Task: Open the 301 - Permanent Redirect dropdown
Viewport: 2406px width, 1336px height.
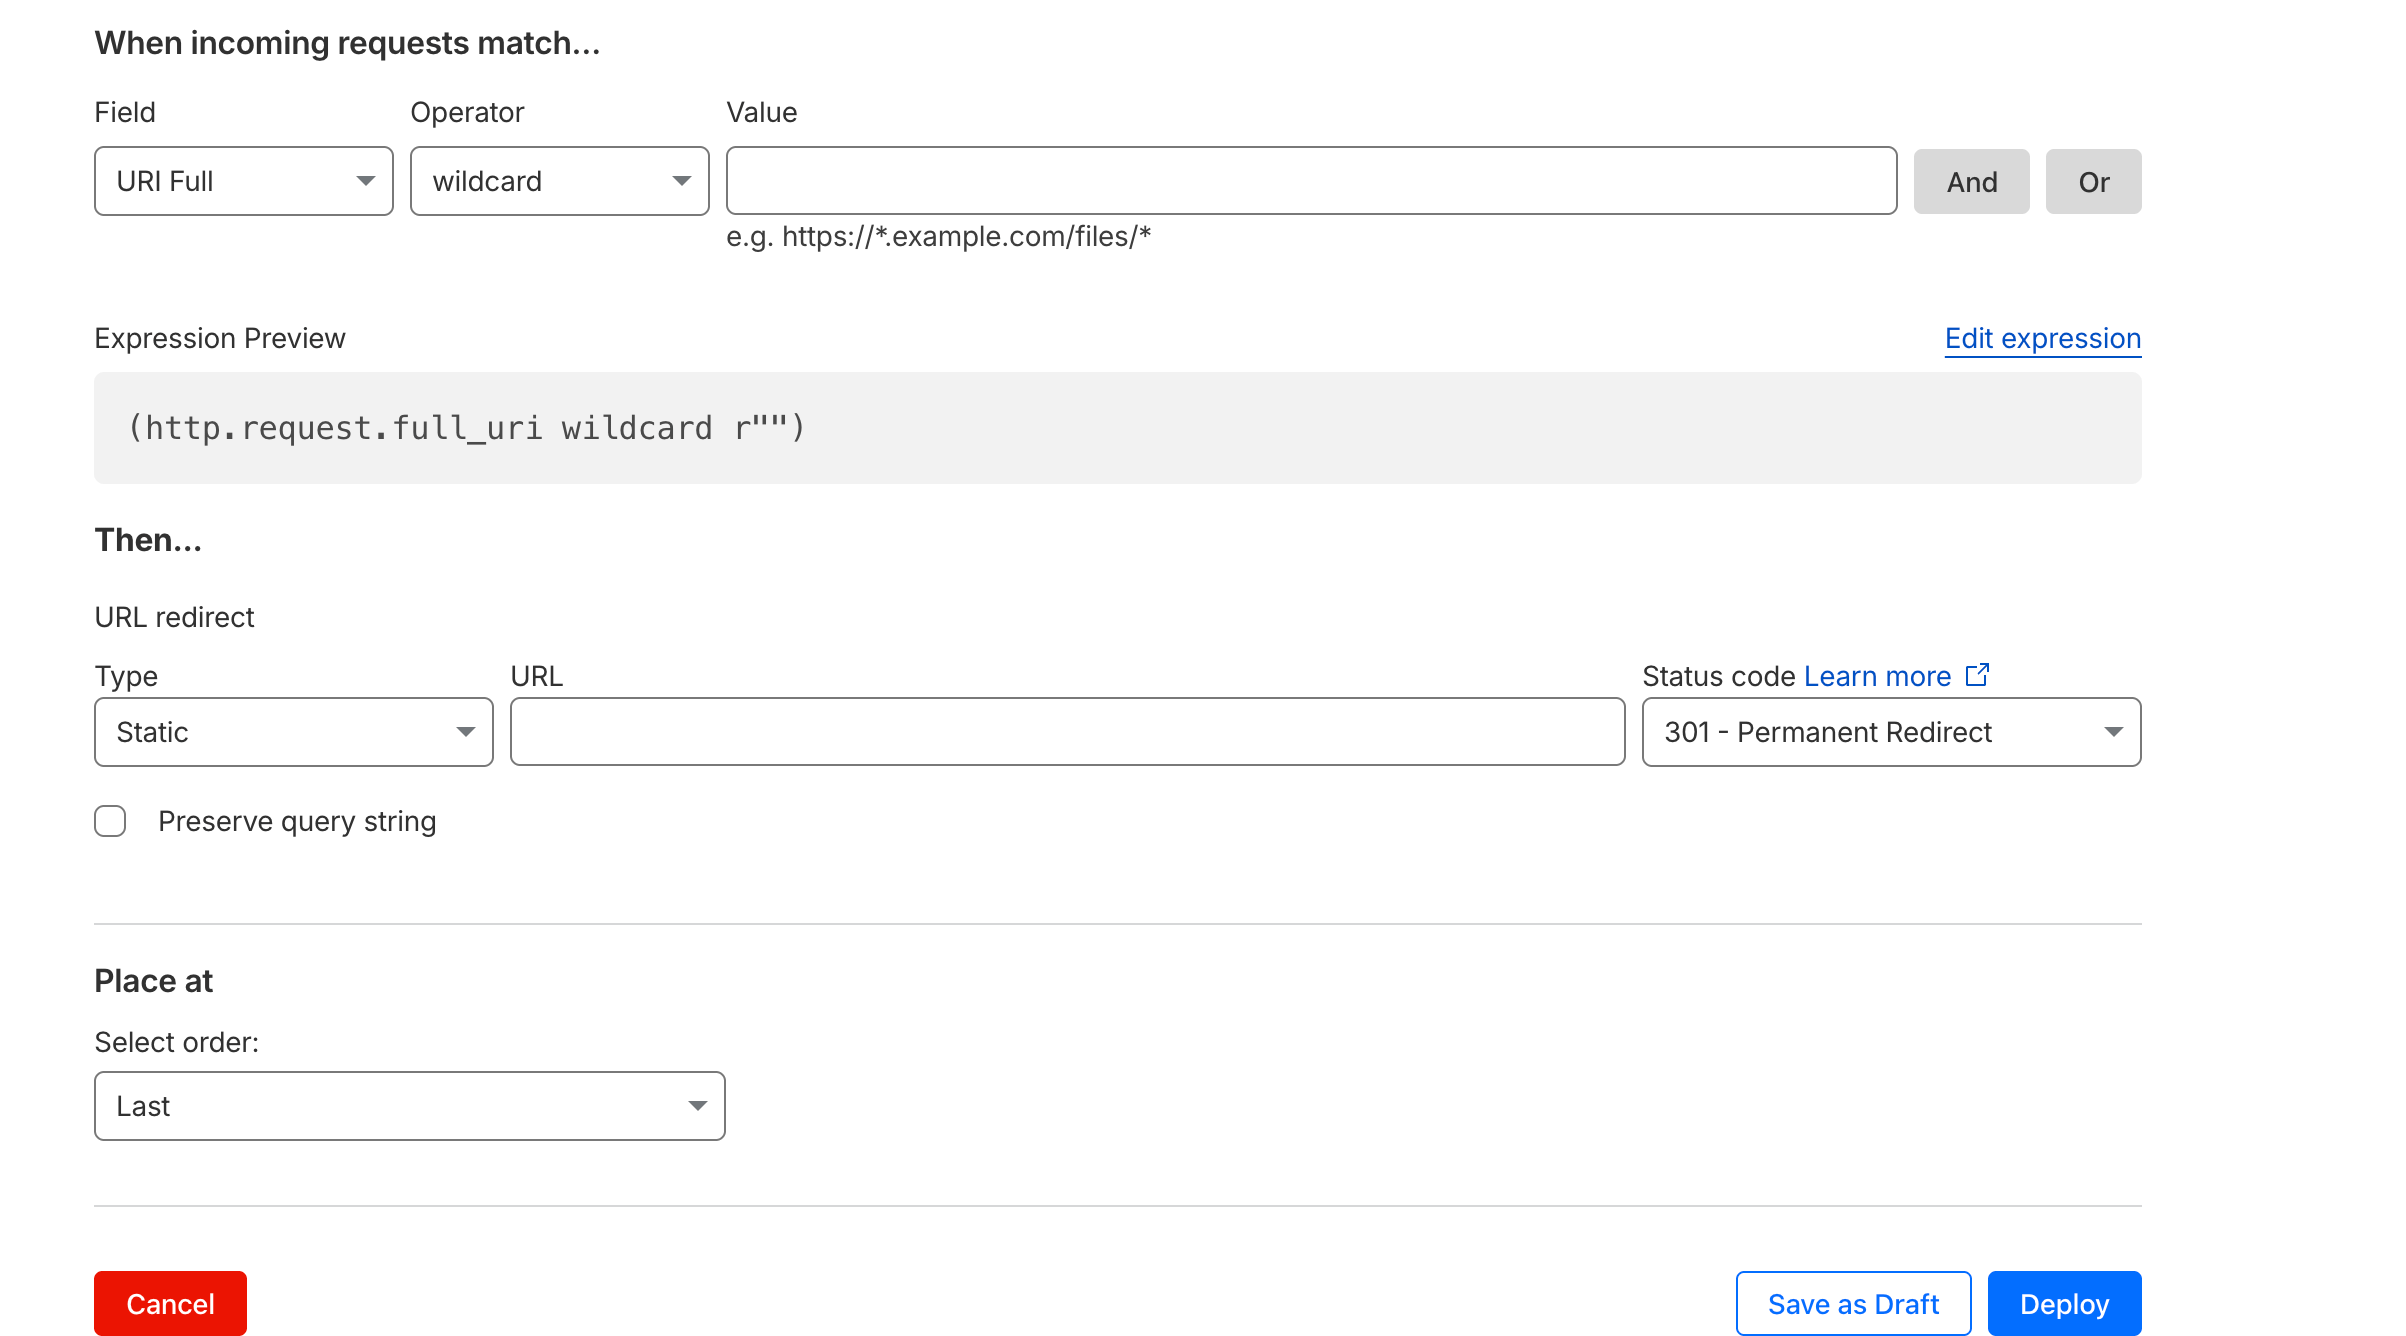Action: [1892, 732]
